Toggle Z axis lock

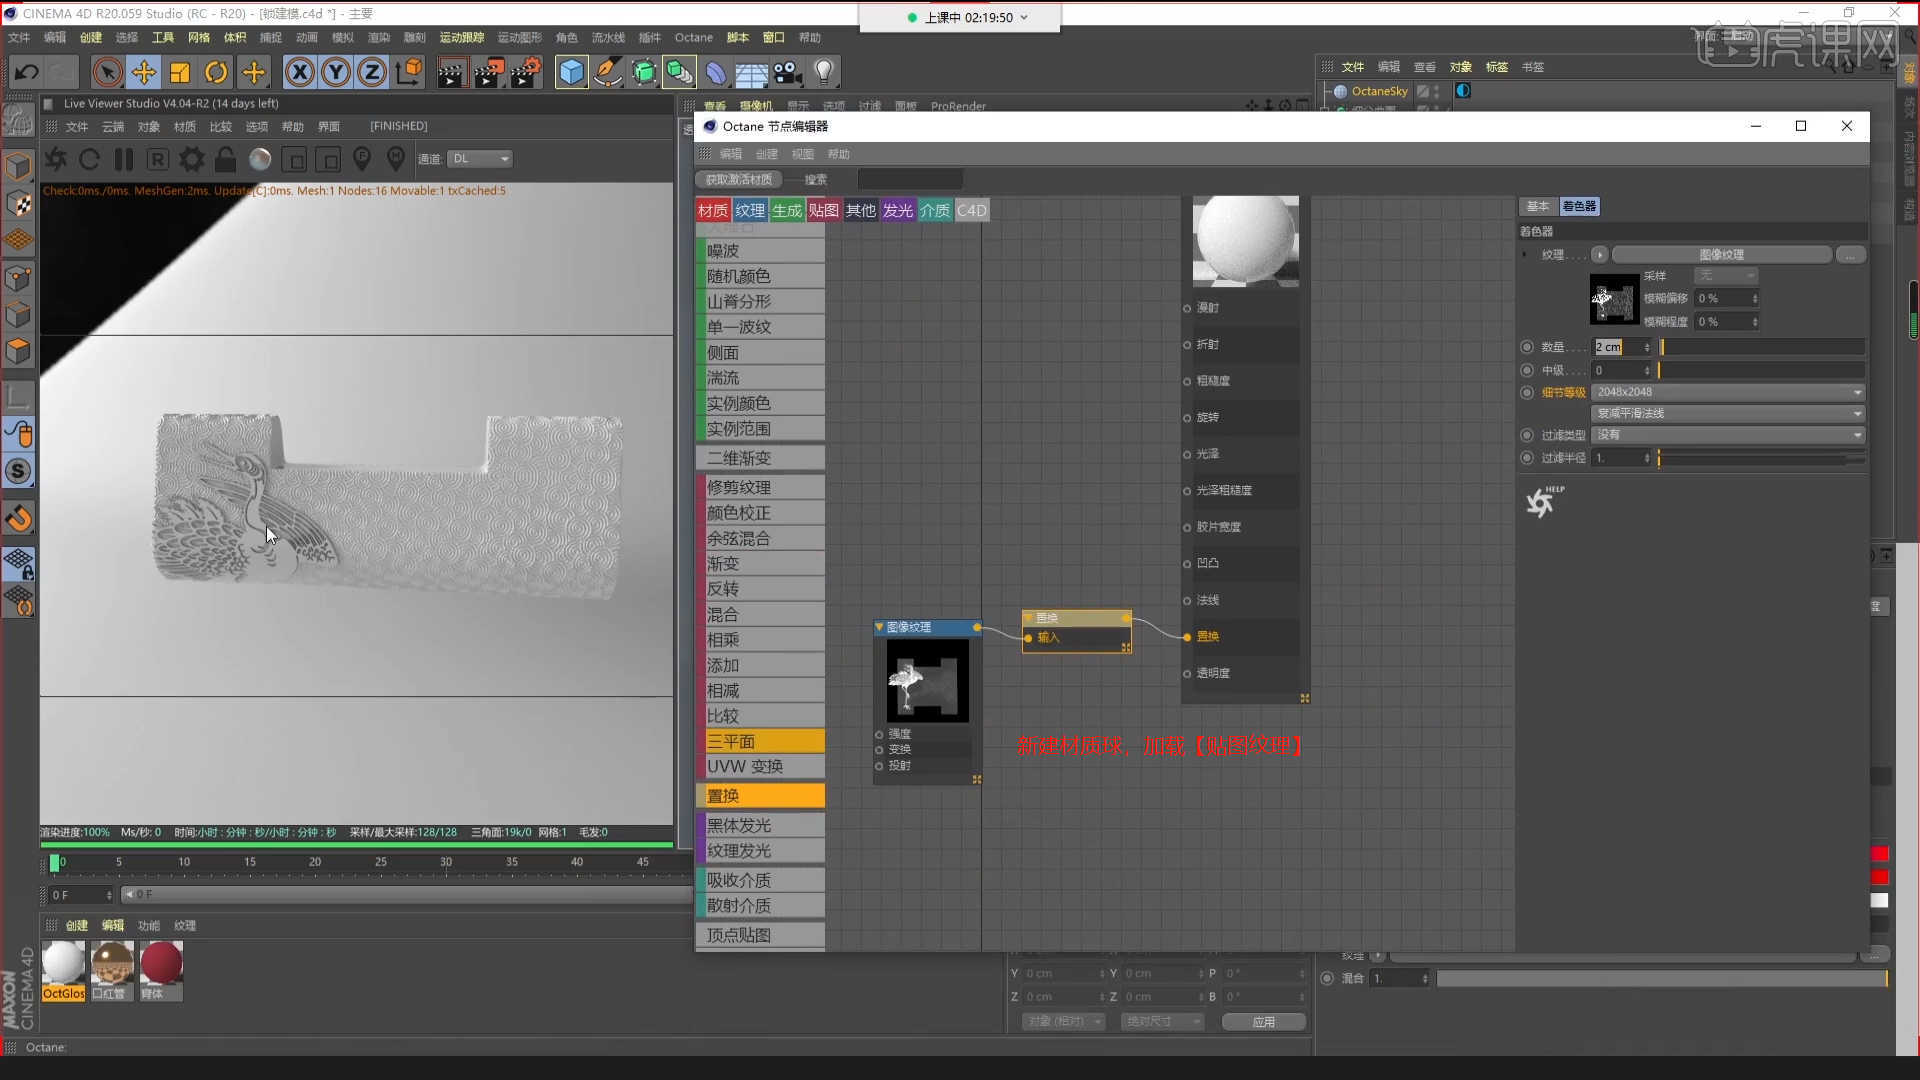point(372,72)
